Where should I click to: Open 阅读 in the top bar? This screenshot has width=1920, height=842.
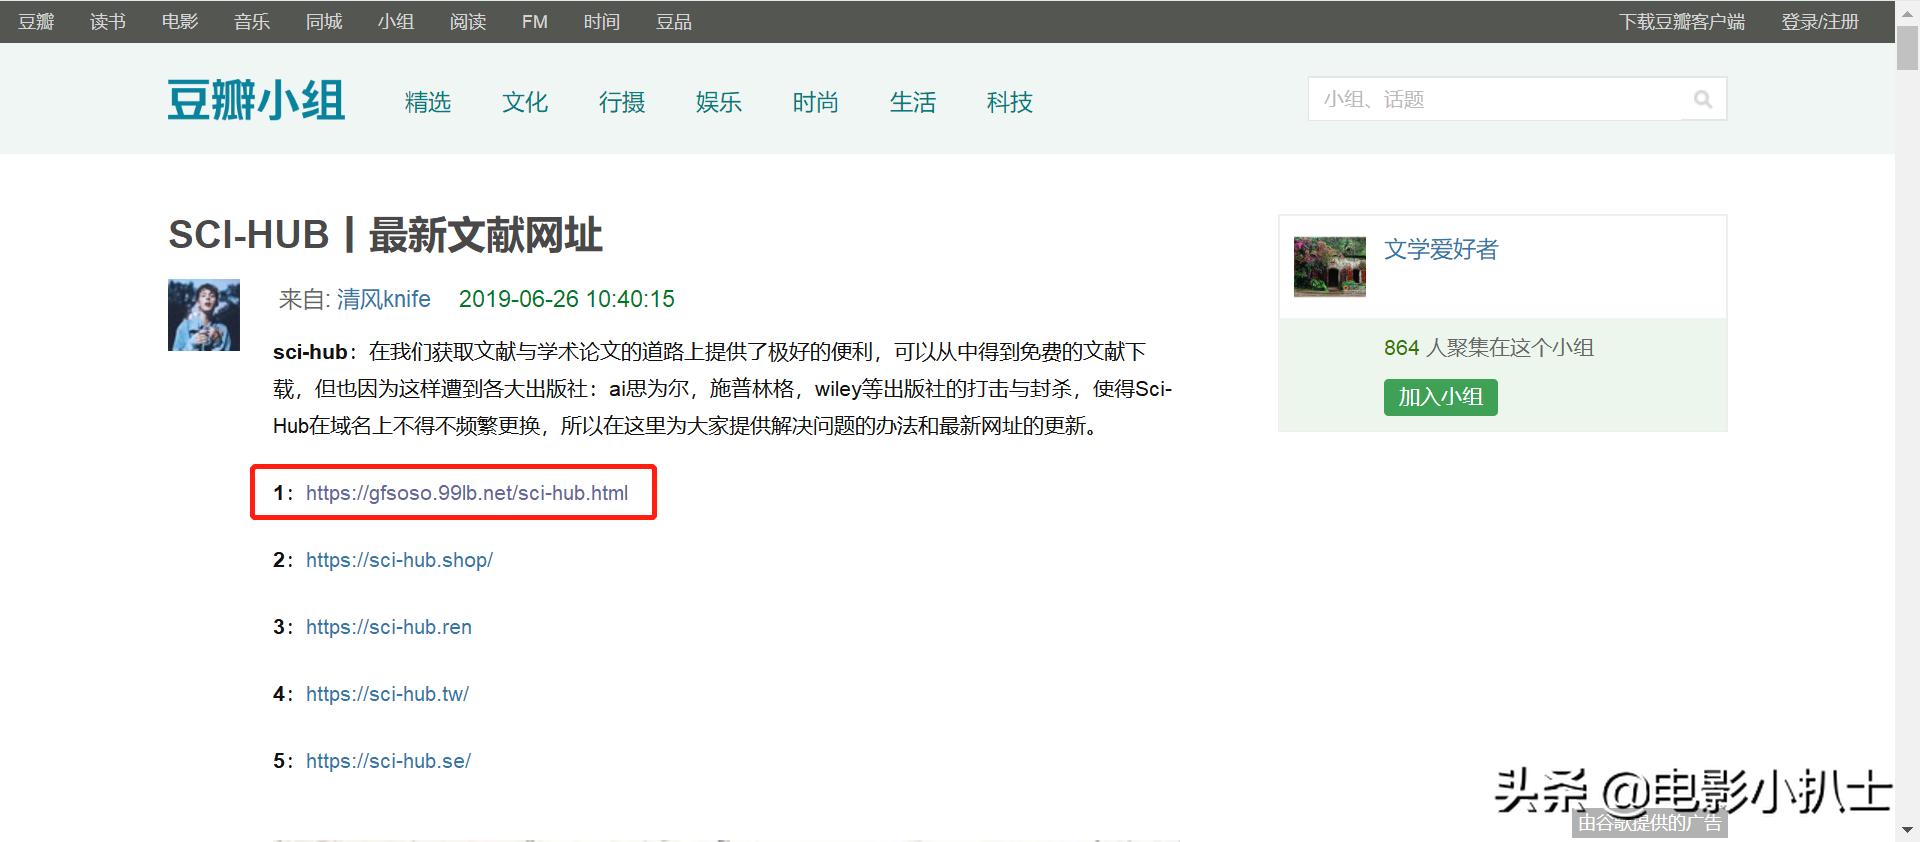[x=468, y=21]
